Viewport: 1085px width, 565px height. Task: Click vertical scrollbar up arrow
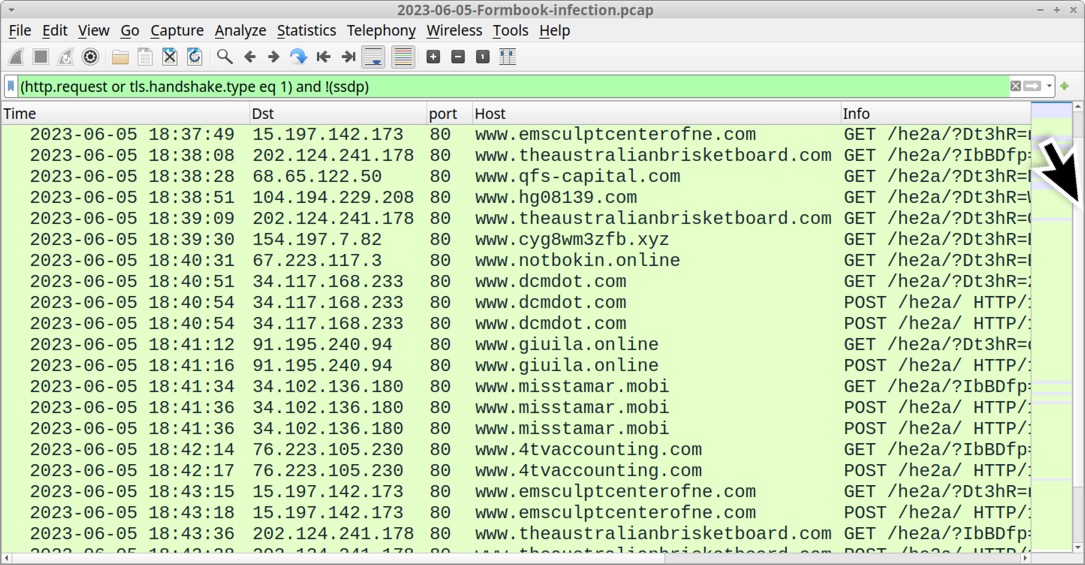pos(1078,108)
